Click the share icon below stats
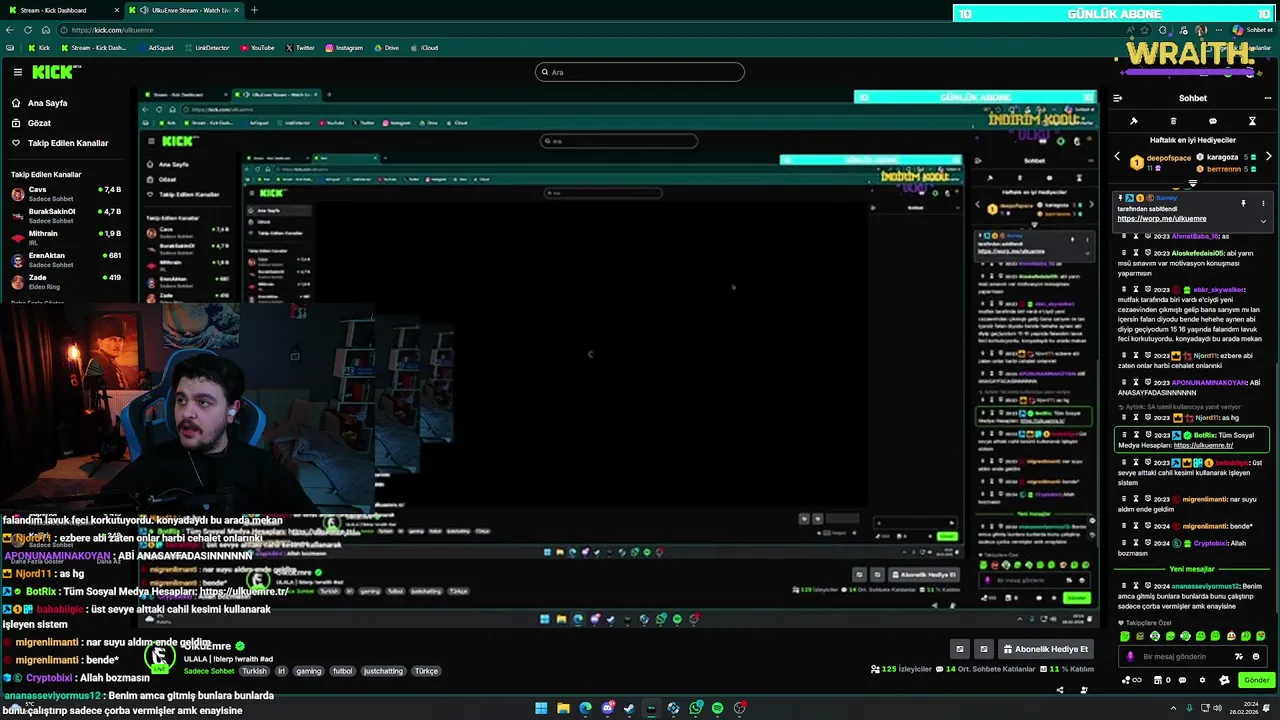The image size is (1280, 720). coord(1060,690)
